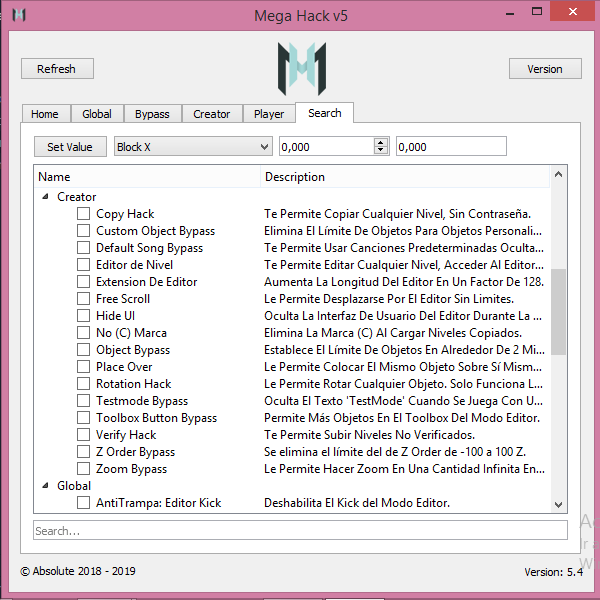Click the second 0,000 value field
The height and width of the screenshot is (600, 600).
point(451,147)
